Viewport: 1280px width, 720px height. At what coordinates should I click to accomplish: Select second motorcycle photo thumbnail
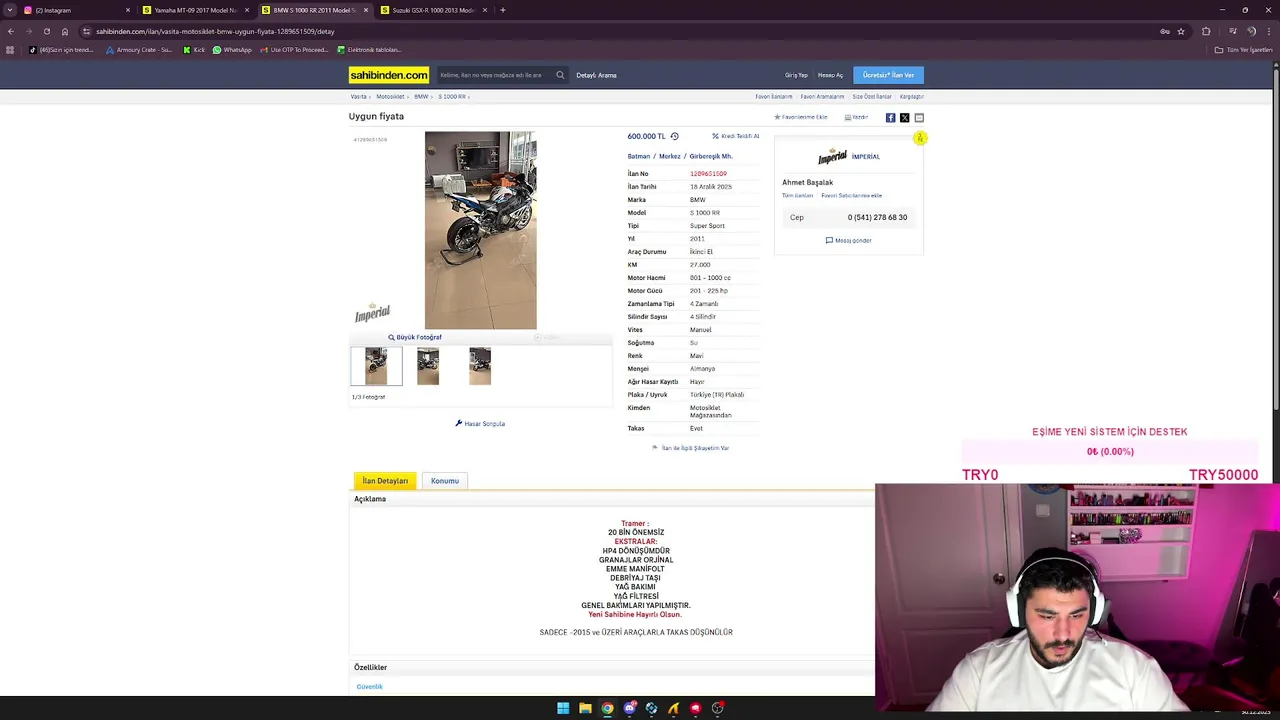[428, 366]
